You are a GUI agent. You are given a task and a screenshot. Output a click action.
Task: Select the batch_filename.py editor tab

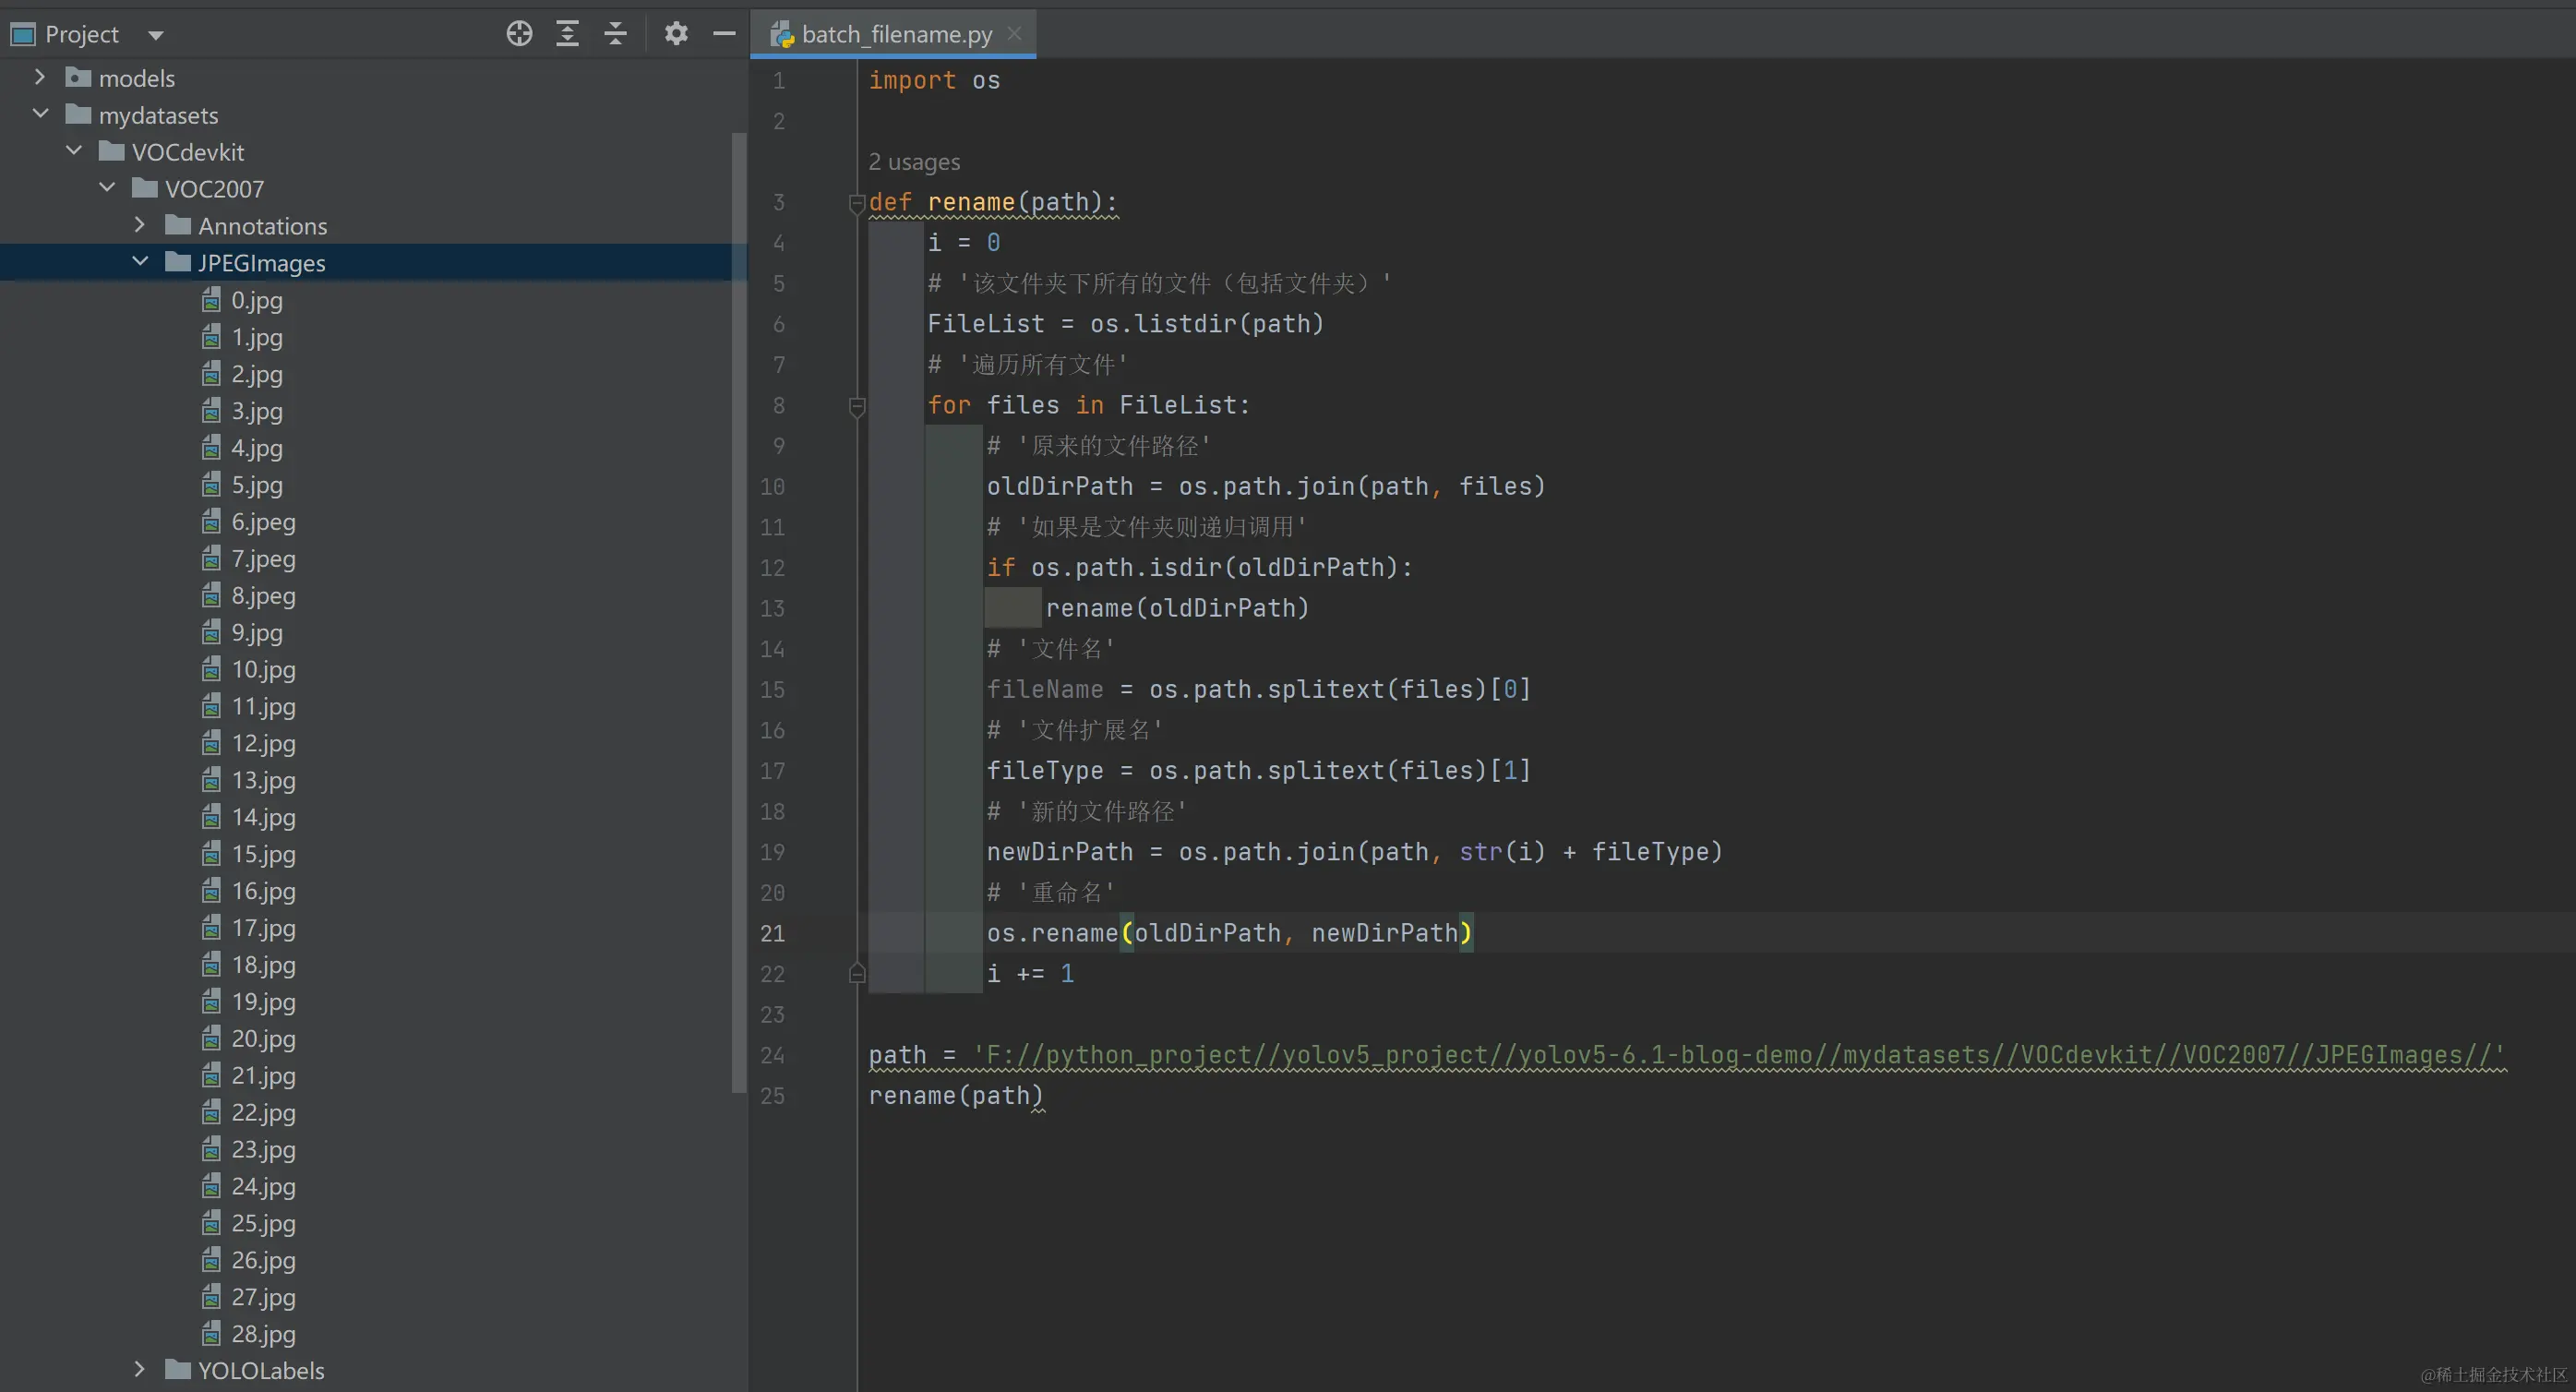coord(893,34)
